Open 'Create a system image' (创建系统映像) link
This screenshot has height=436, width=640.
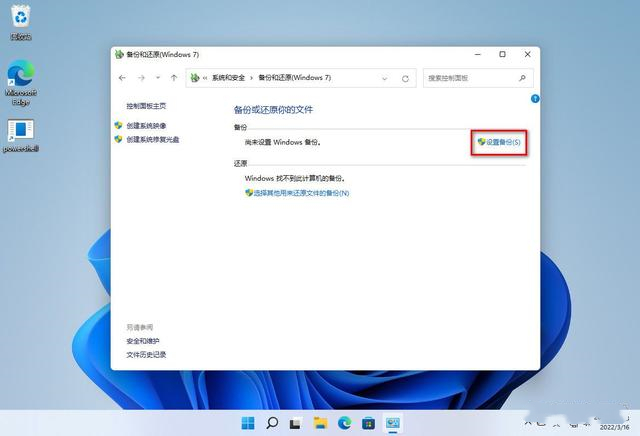tap(146, 126)
